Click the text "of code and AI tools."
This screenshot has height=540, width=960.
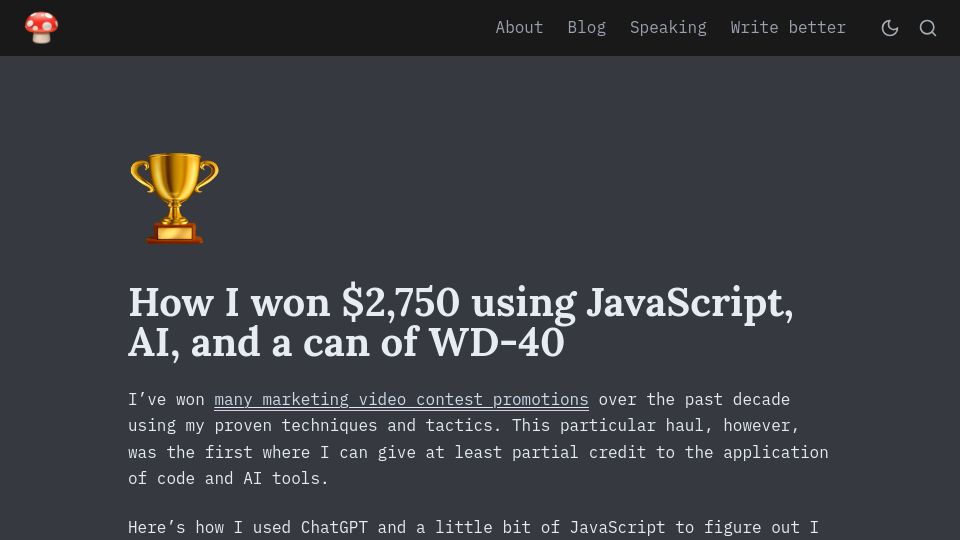click(x=228, y=478)
